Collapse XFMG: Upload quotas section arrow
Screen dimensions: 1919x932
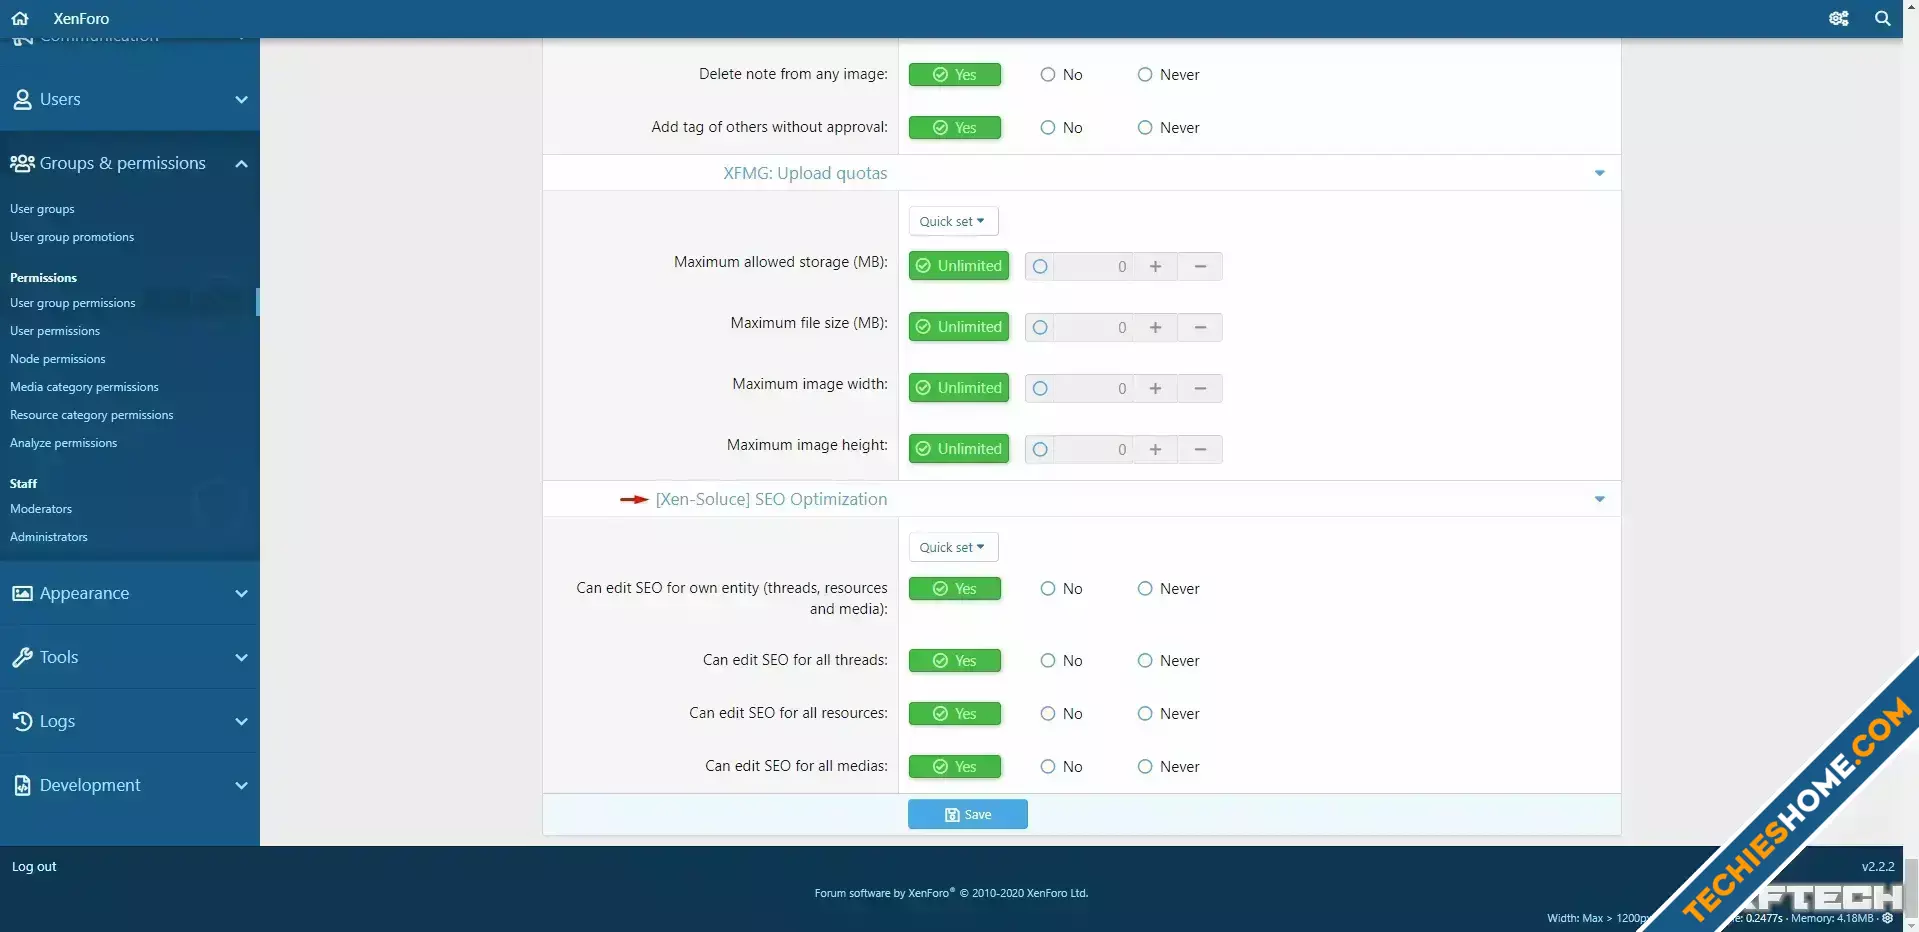[x=1599, y=173]
